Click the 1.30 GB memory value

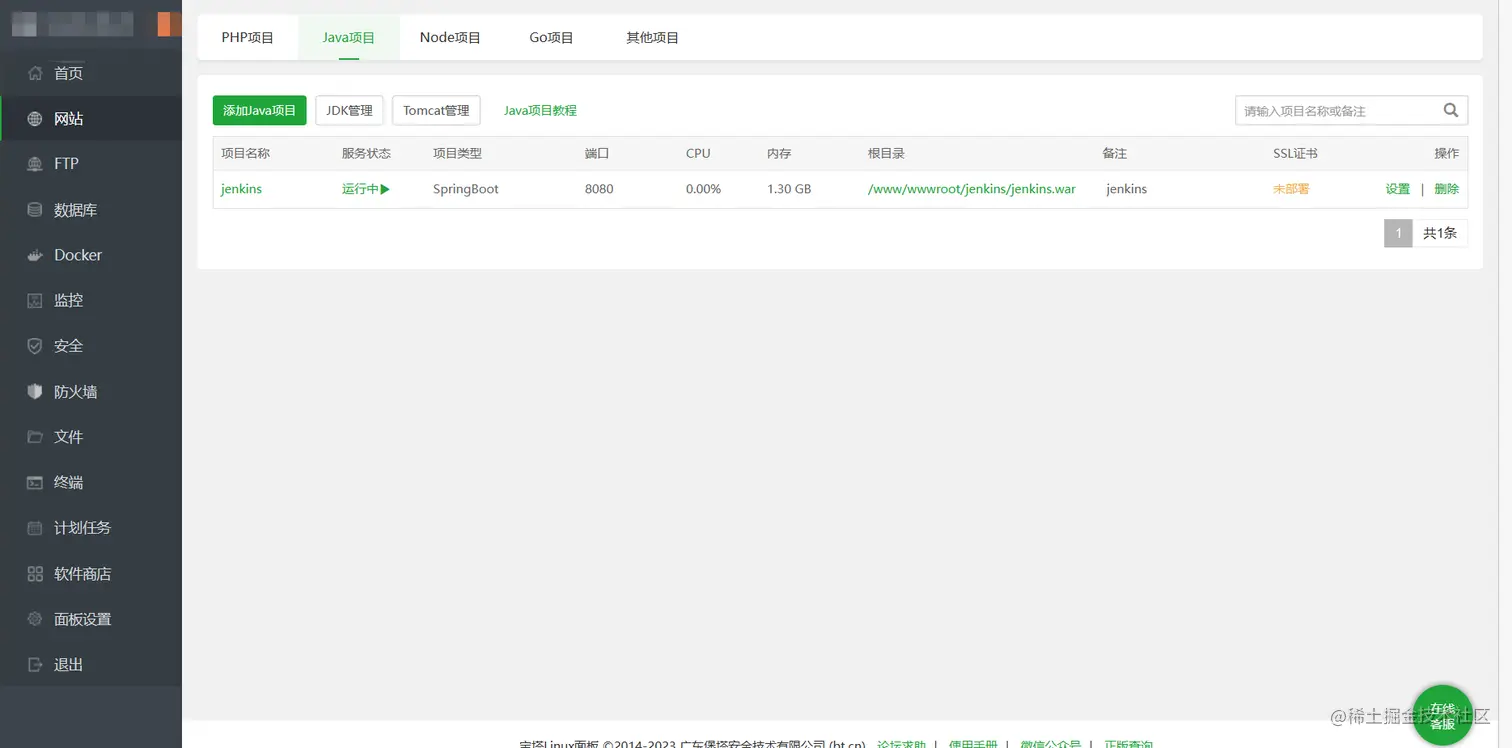(789, 189)
